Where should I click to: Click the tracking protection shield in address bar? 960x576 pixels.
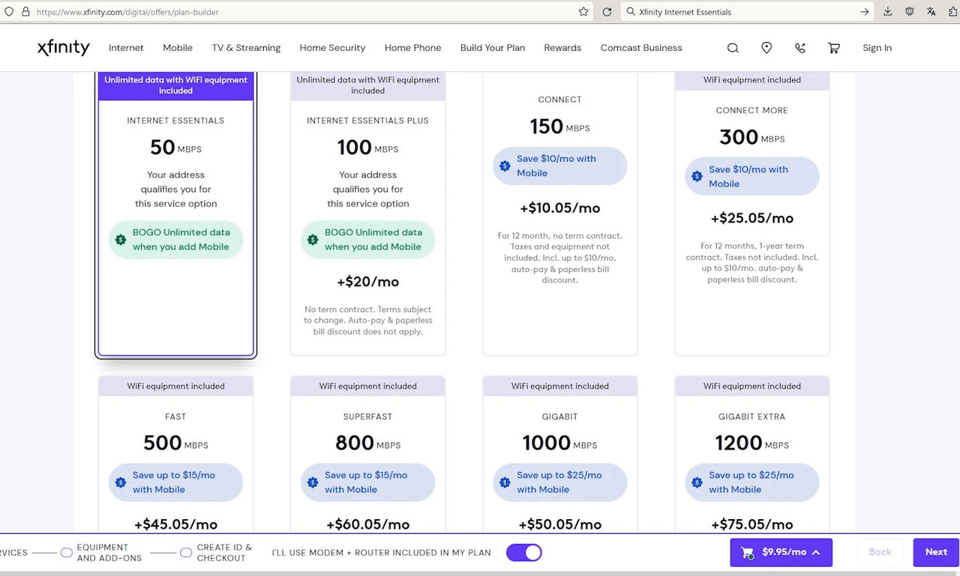coord(9,12)
